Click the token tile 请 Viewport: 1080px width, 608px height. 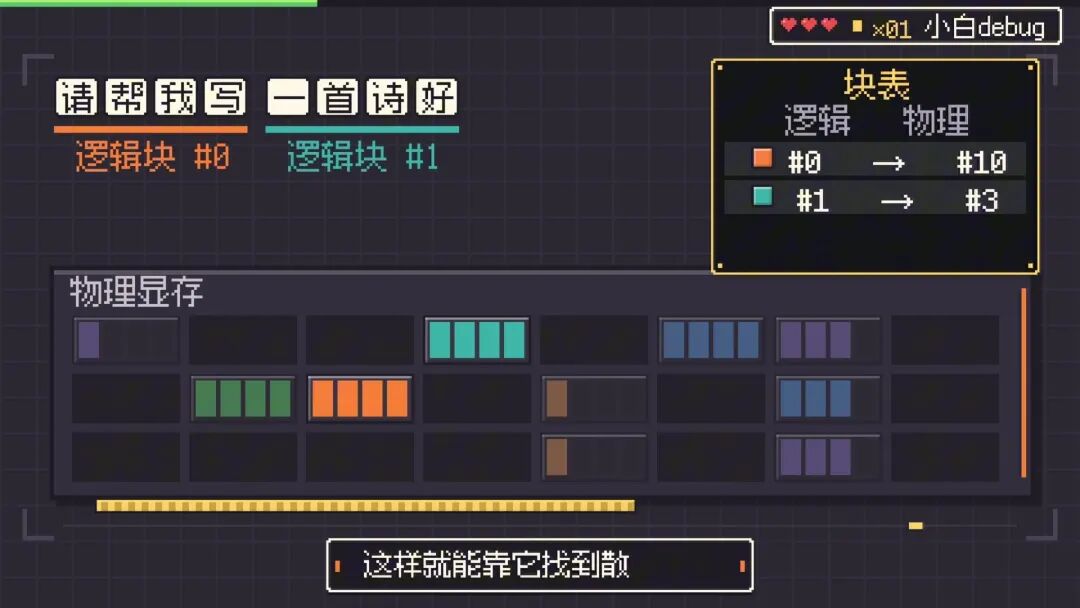76,97
